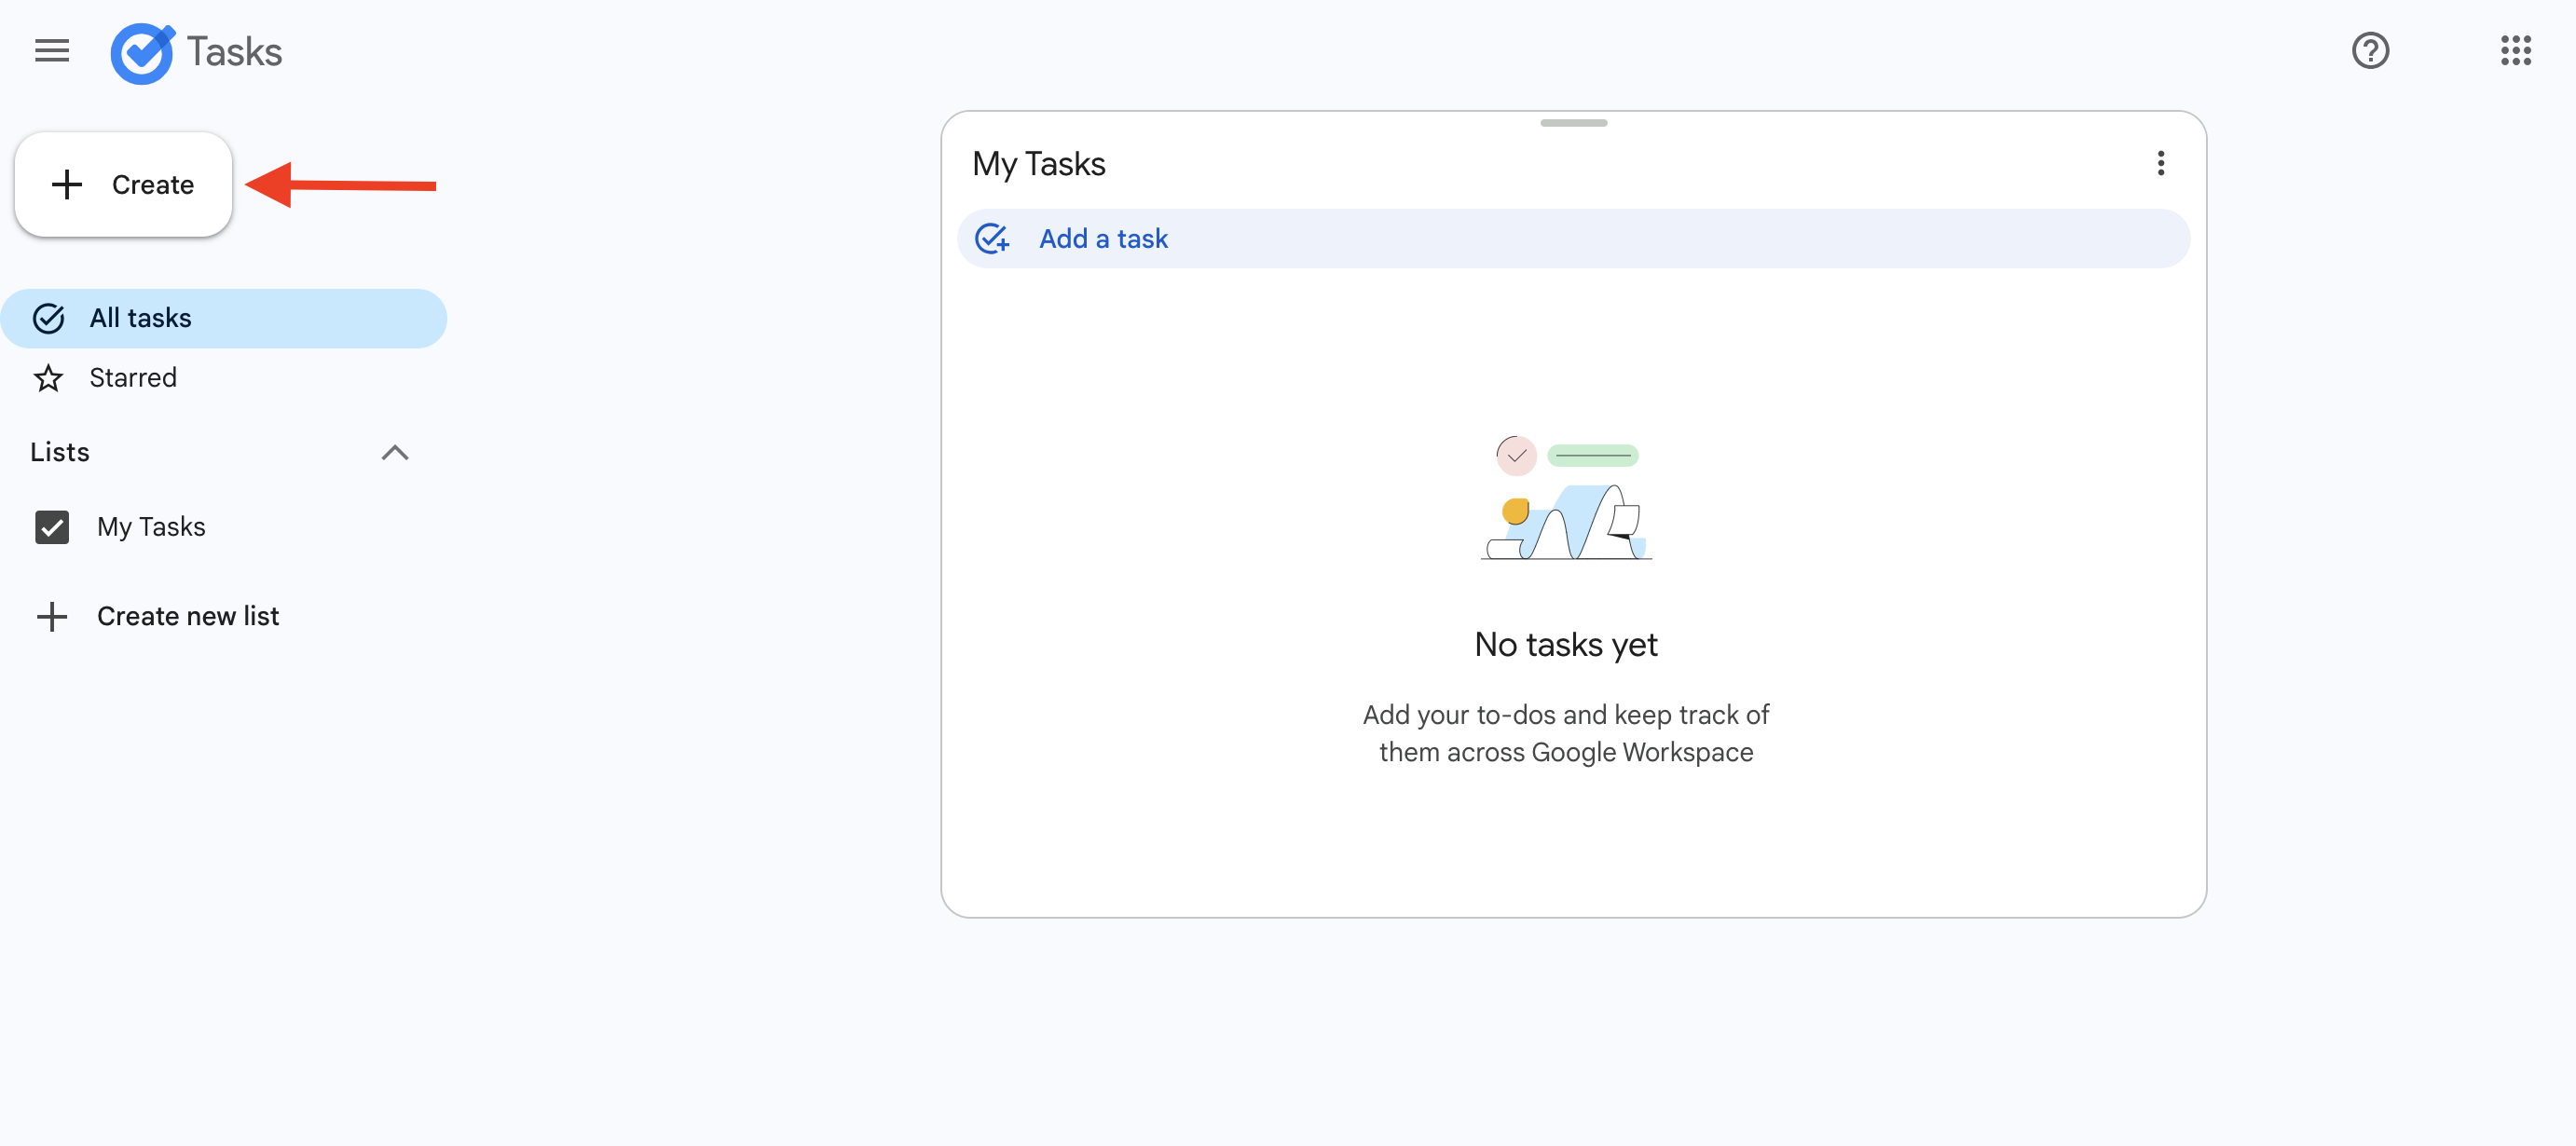Click the My Tasks label in Lists
This screenshot has width=2576, height=1146.
click(x=151, y=527)
